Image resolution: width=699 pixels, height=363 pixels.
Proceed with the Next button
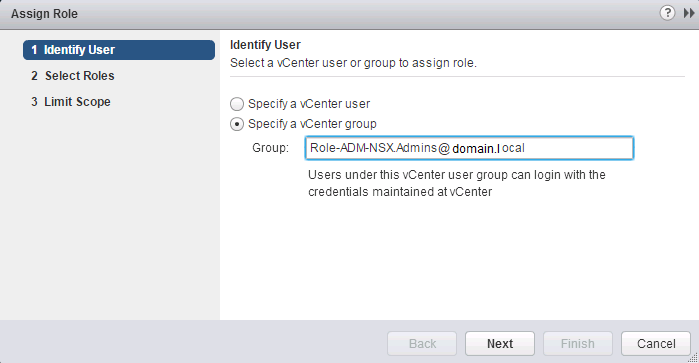click(500, 343)
